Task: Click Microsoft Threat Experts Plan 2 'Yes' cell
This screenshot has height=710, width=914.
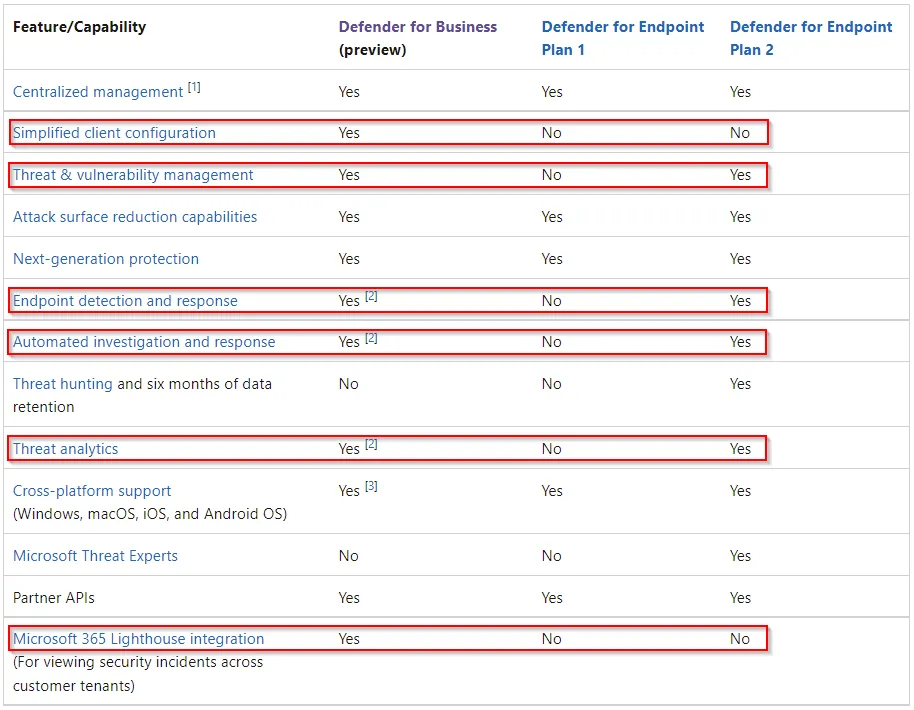Action: click(x=740, y=556)
